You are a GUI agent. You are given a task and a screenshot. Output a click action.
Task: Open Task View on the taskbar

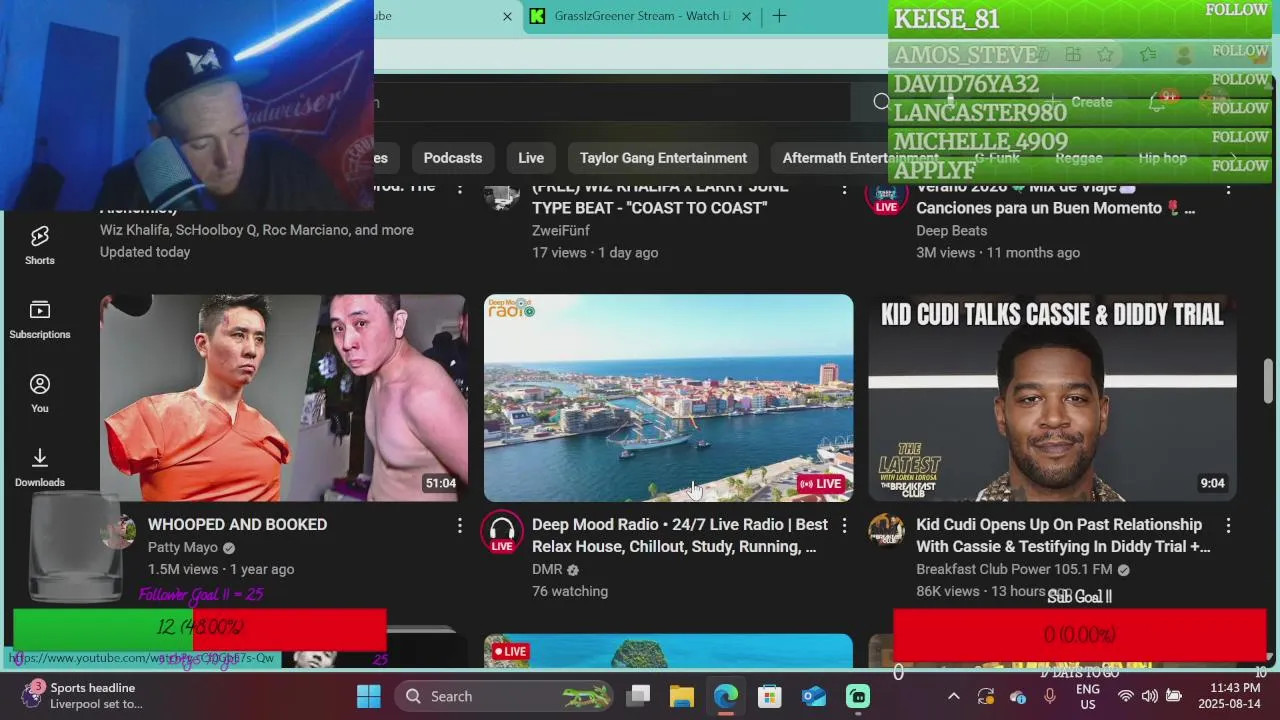click(x=638, y=696)
